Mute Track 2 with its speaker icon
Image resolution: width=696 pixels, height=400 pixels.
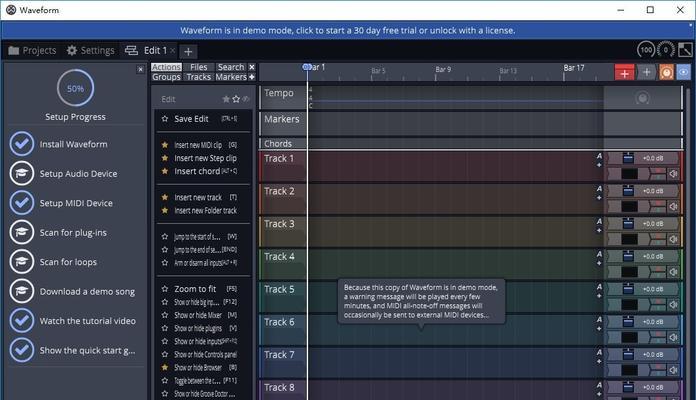pyautogui.click(x=673, y=206)
